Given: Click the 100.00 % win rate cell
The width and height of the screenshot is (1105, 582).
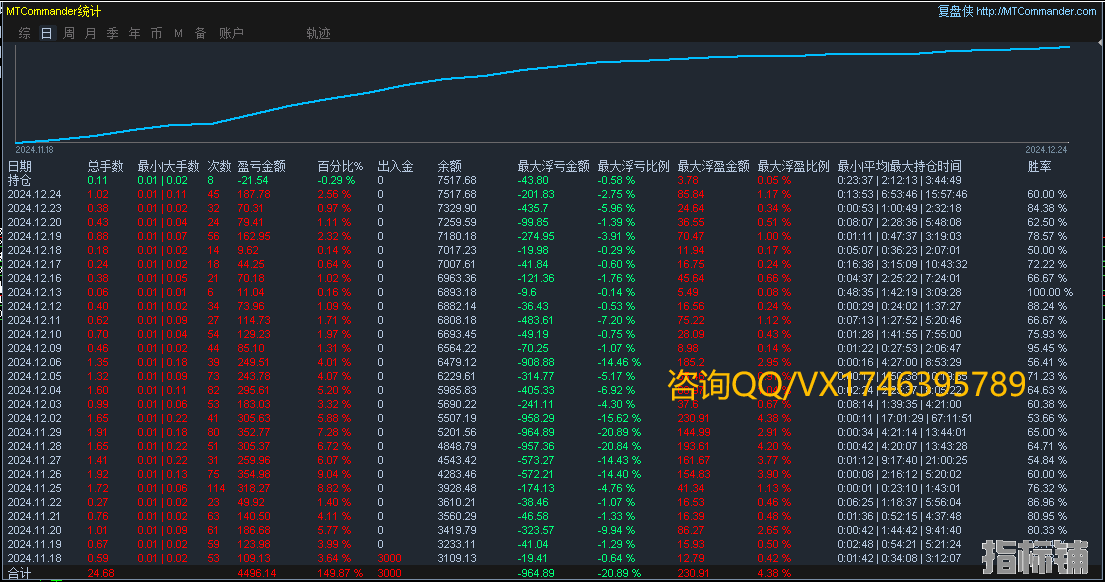Looking at the screenshot, I should point(1050,292).
